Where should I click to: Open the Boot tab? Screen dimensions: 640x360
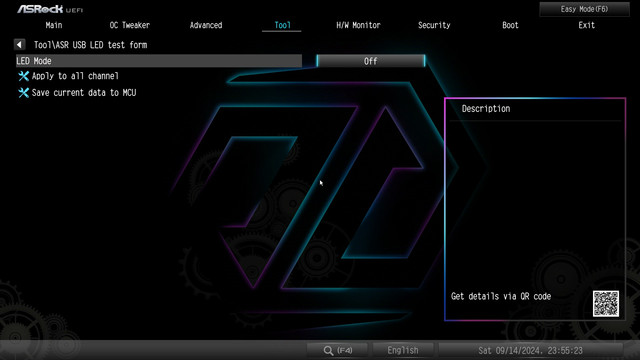click(x=510, y=25)
